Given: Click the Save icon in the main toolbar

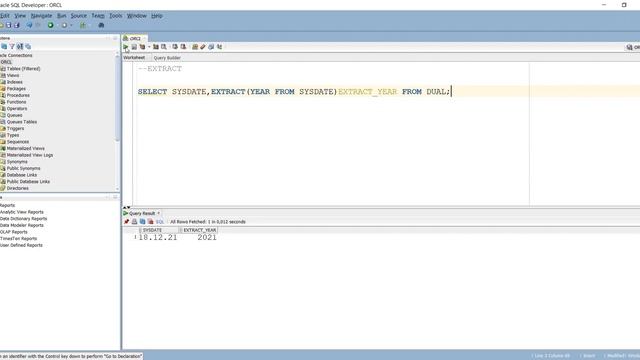Looking at the screenshot, I should [9, 25].
